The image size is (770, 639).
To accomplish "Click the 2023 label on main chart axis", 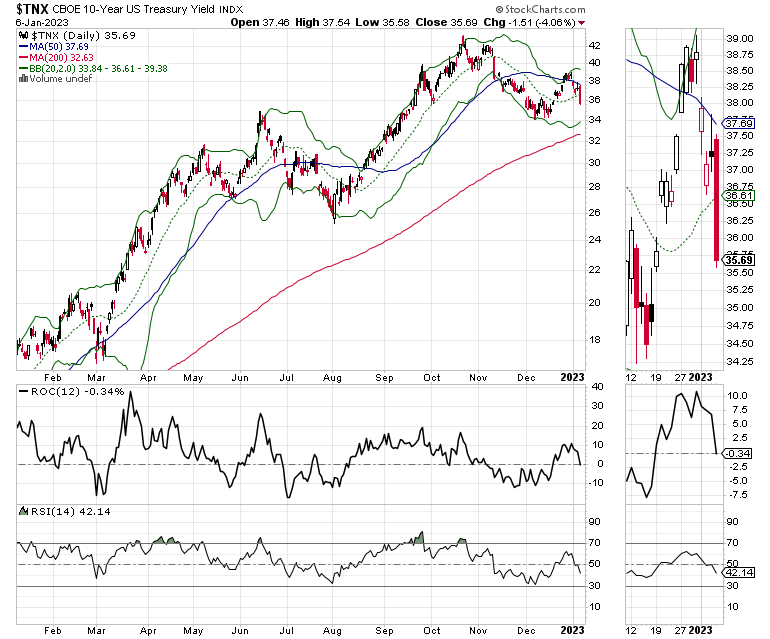I will click(572, 377).
